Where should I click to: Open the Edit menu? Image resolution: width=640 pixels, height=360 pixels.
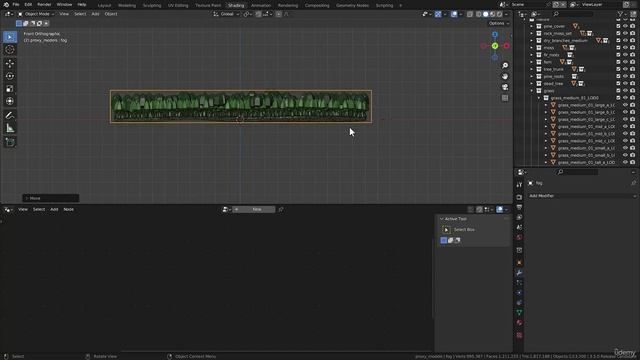tap(28, 5)
